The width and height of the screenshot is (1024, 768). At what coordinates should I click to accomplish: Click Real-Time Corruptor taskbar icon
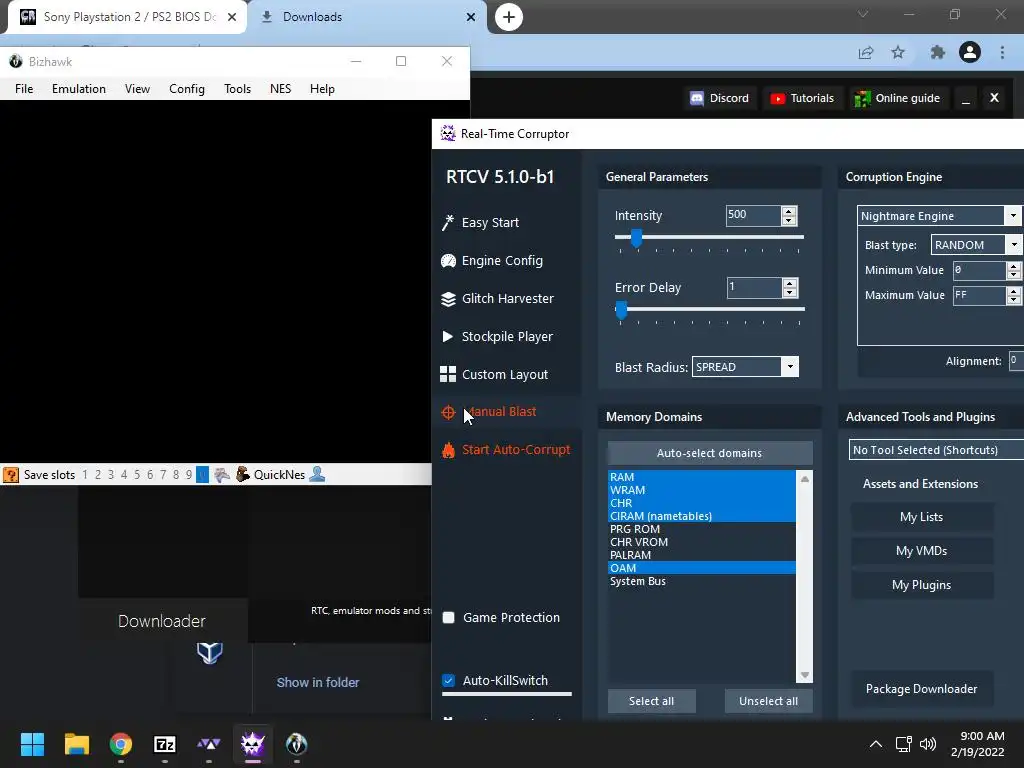click(x=253, y=744)
